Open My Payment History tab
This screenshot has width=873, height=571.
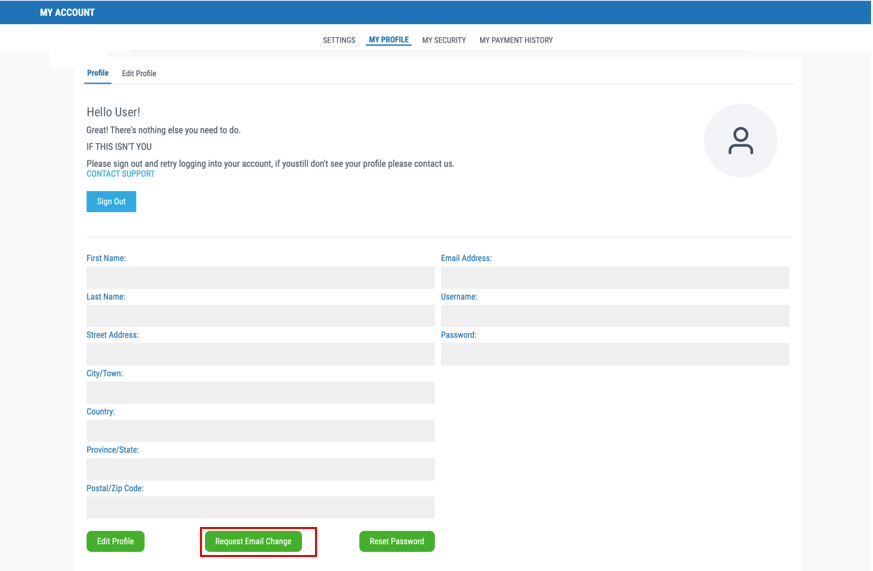[516, 41]
